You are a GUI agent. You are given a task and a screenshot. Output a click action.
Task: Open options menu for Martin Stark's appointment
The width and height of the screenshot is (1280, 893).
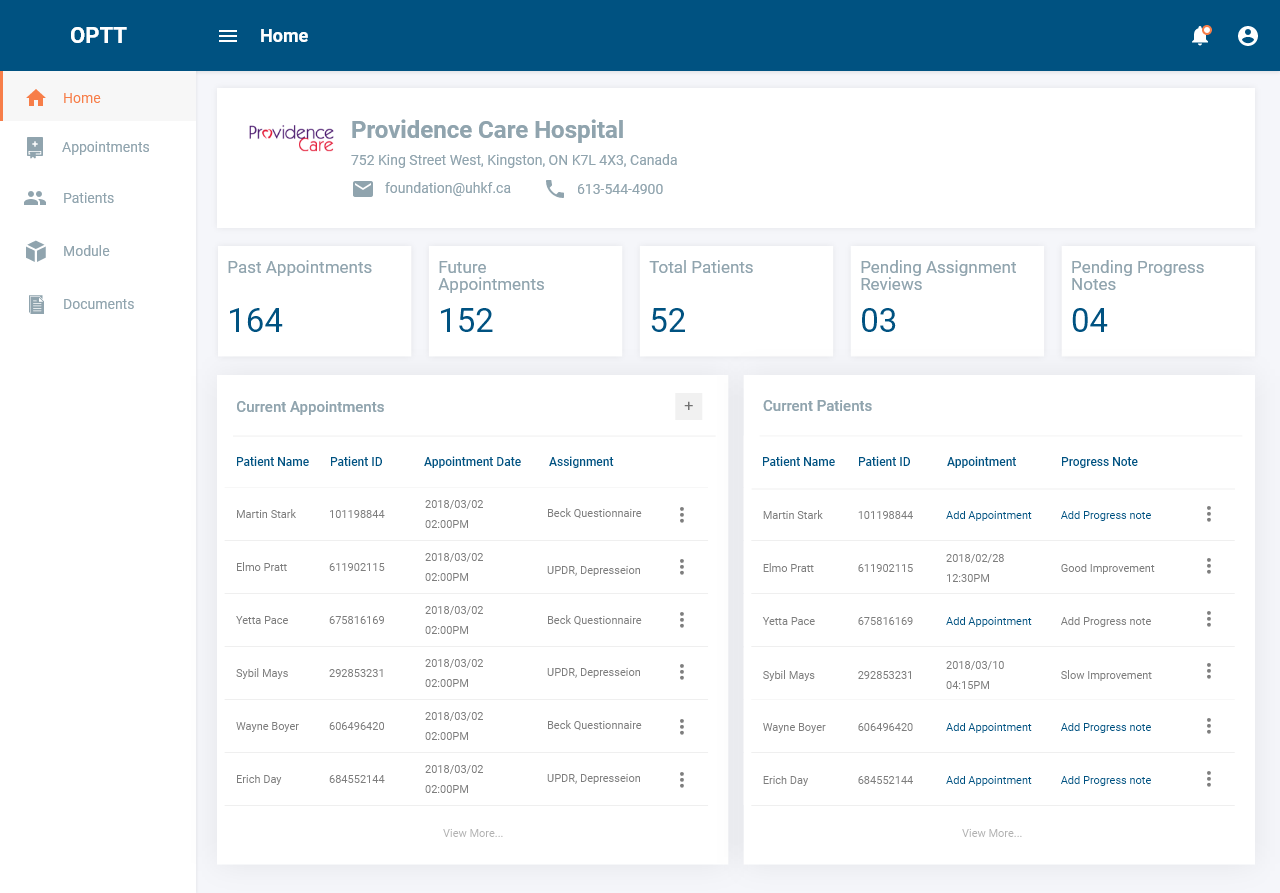(x=682, y=515)
